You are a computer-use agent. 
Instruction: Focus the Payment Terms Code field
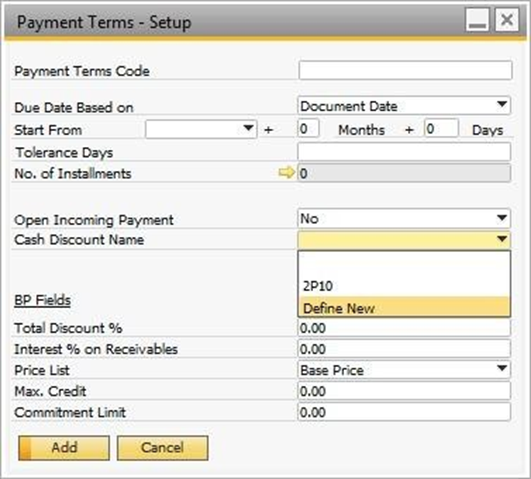(405, 70)
